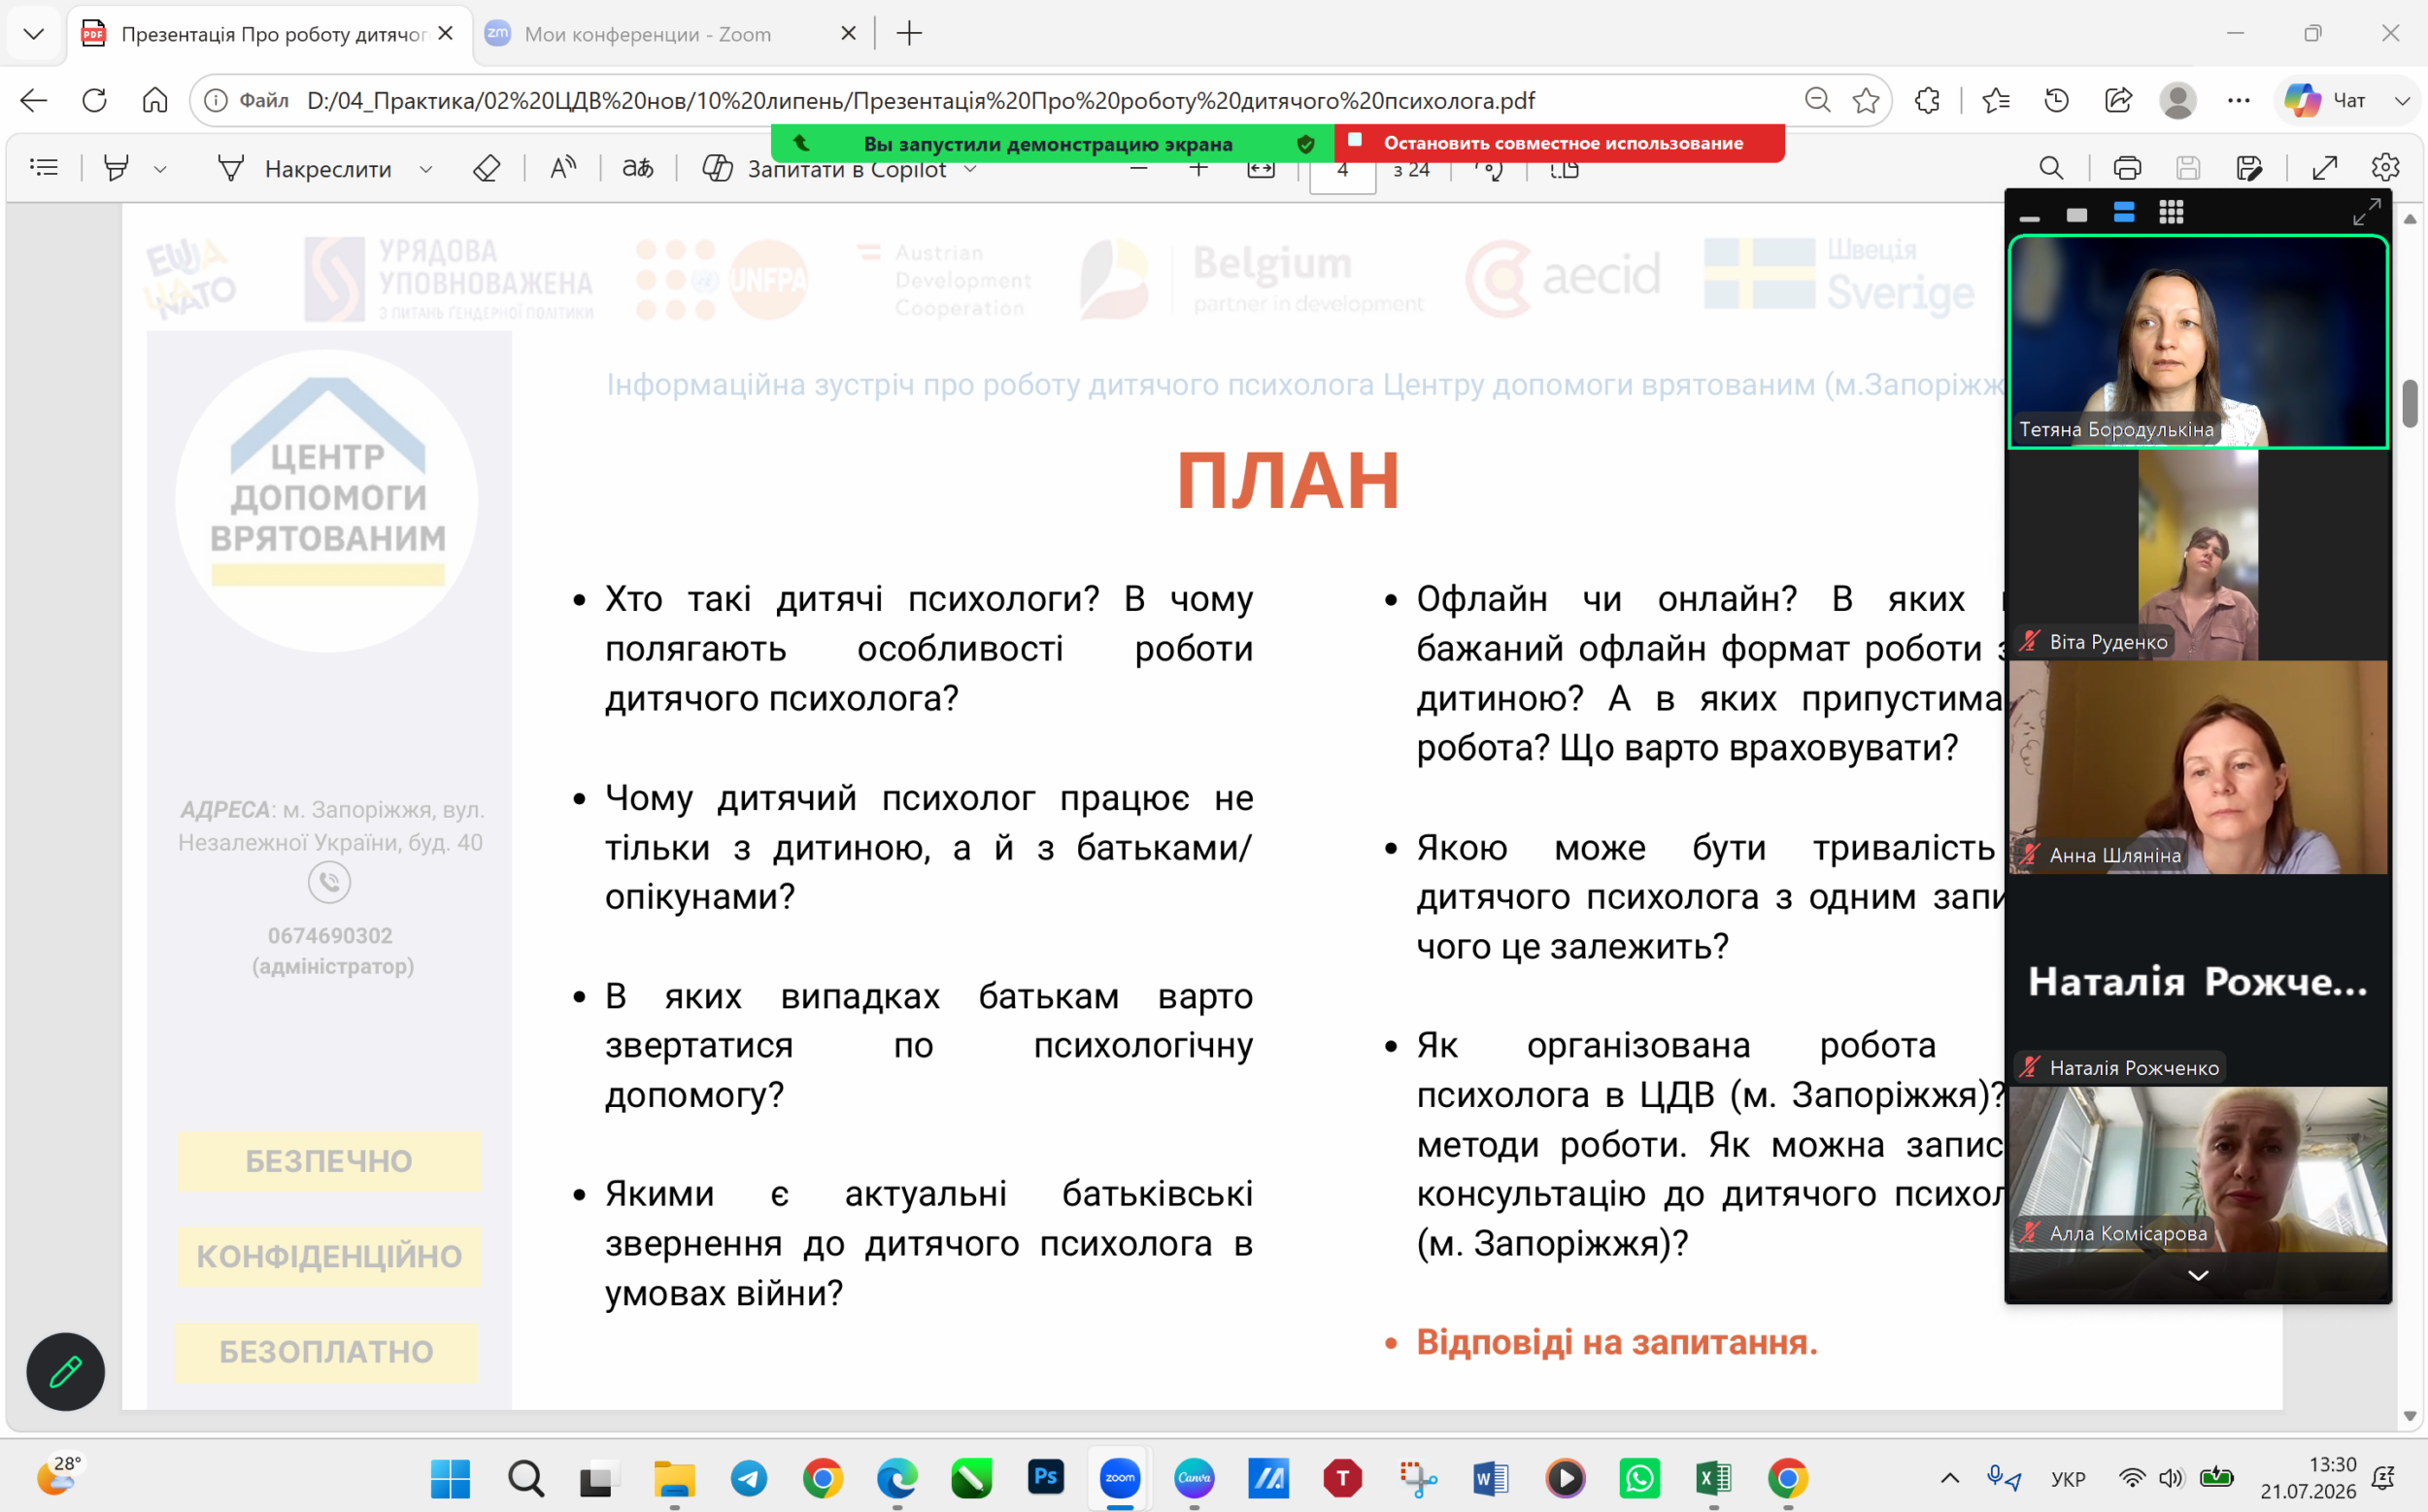Share this page
Screen dimensions: 2428x1512
2118,100
